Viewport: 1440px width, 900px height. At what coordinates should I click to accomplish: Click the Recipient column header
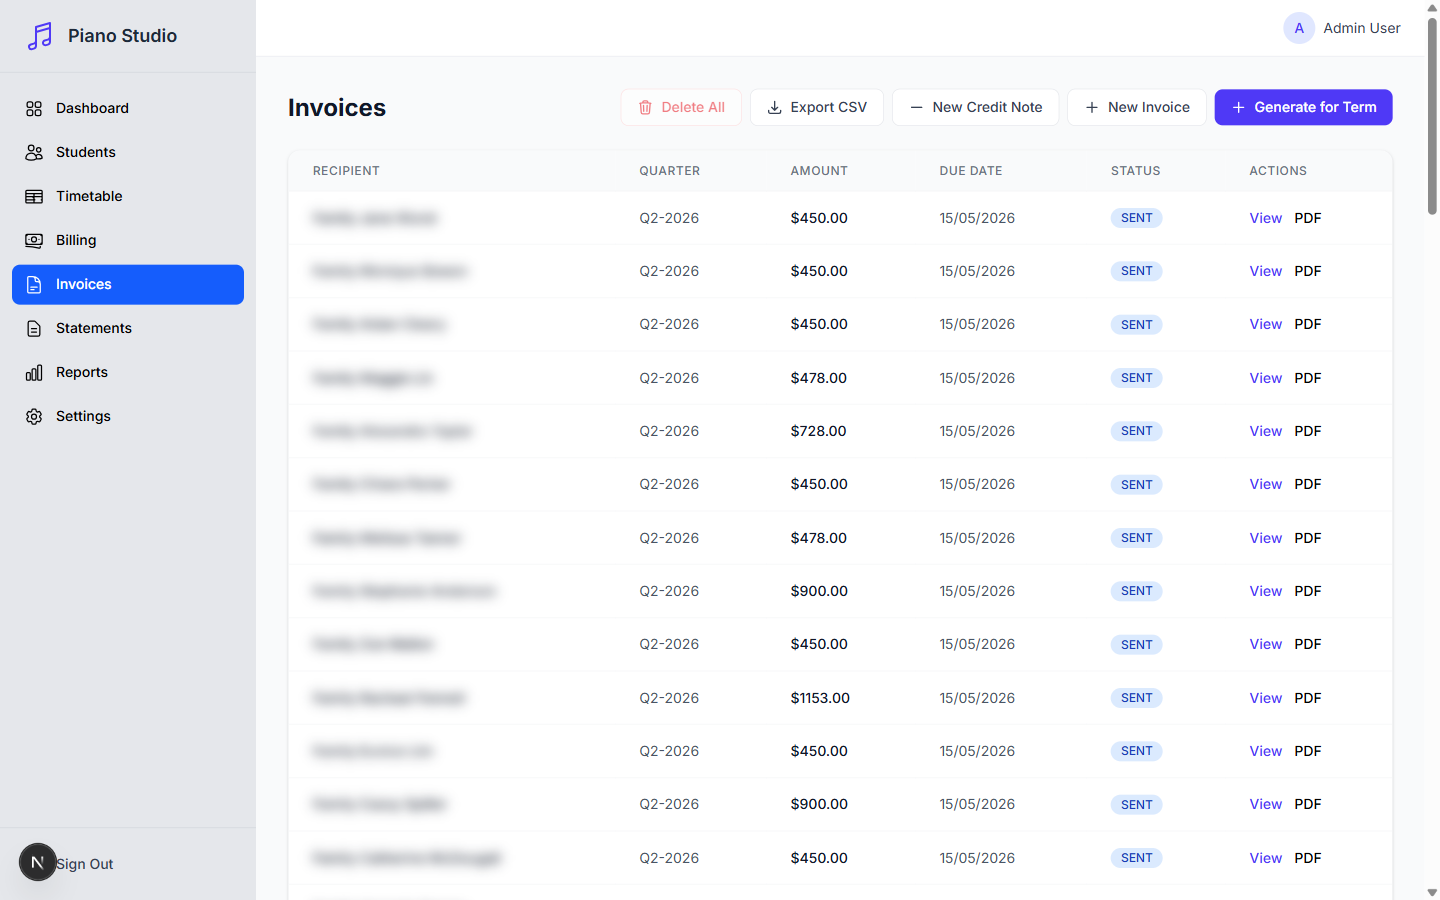click(346, 171)
